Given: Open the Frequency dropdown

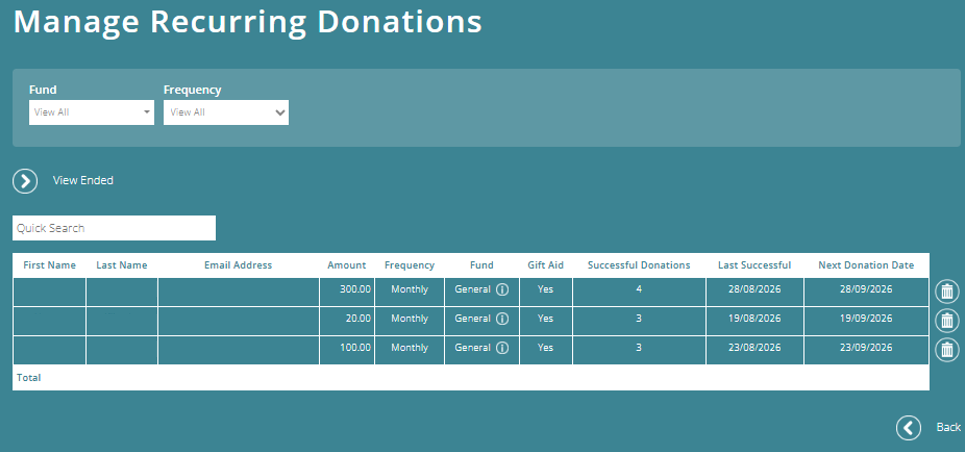Looking at the screenshot, I should tap(226, 113).
